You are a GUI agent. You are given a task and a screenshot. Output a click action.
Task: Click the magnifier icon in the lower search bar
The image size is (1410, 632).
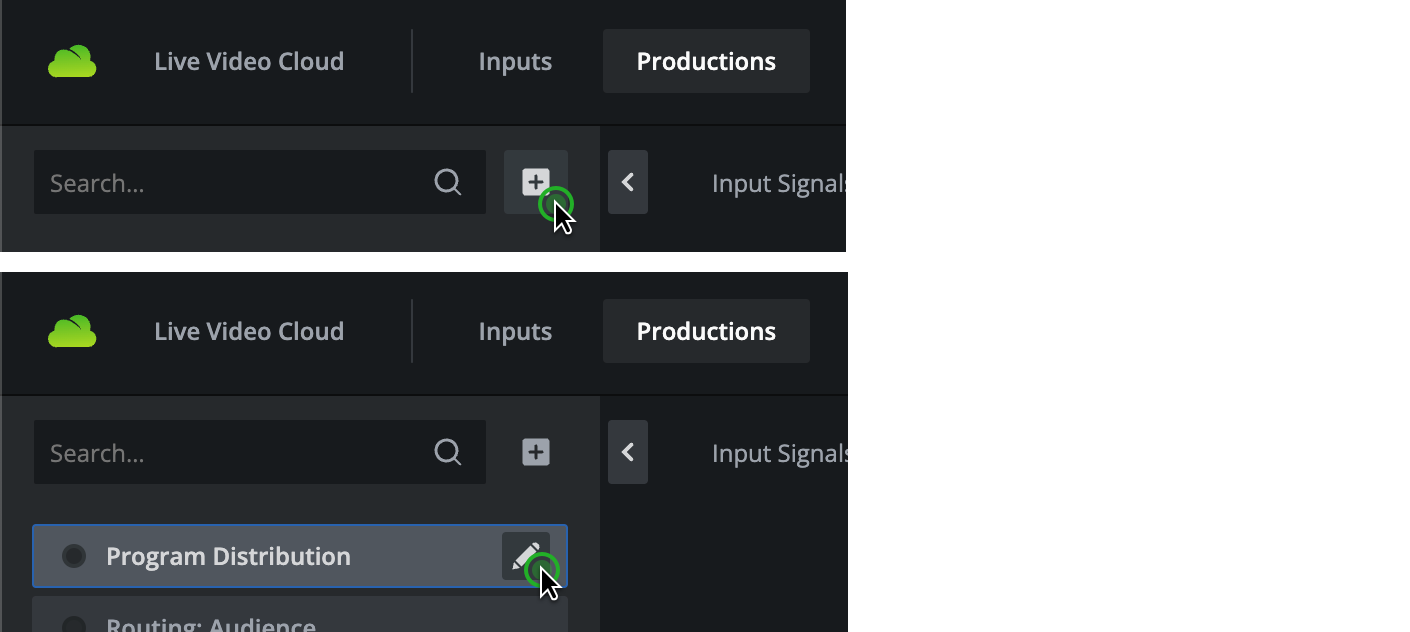[447, 452]
